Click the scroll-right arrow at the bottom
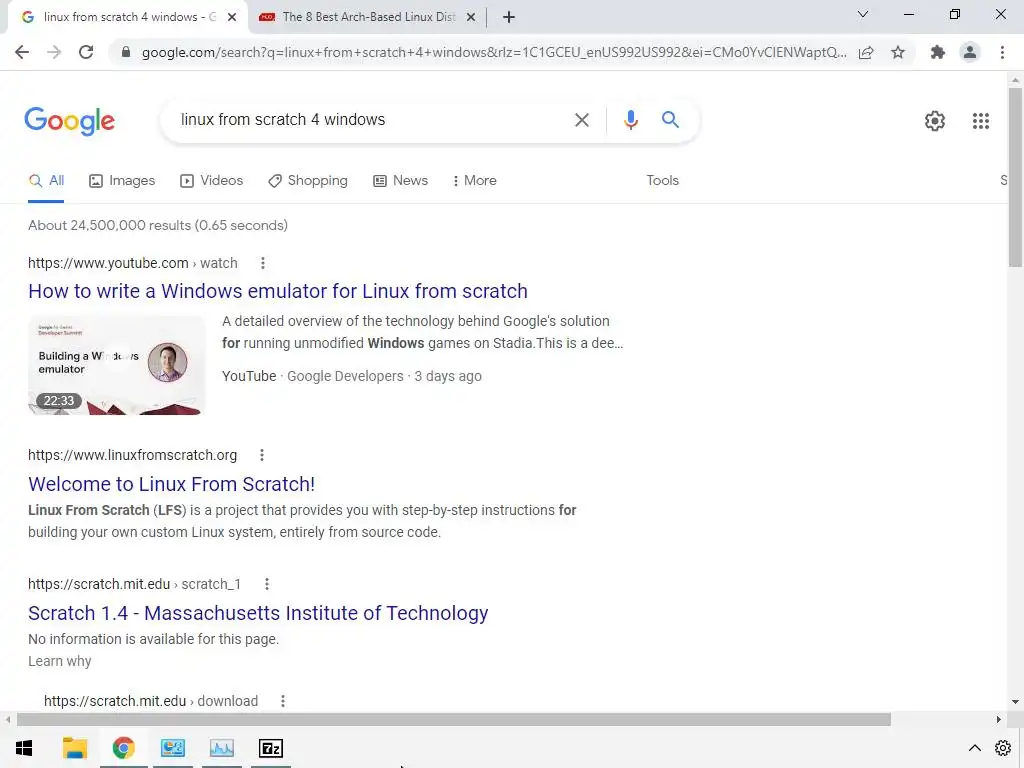The height and width of the screenshot is (768, 1024). click(x=999, y=719)
